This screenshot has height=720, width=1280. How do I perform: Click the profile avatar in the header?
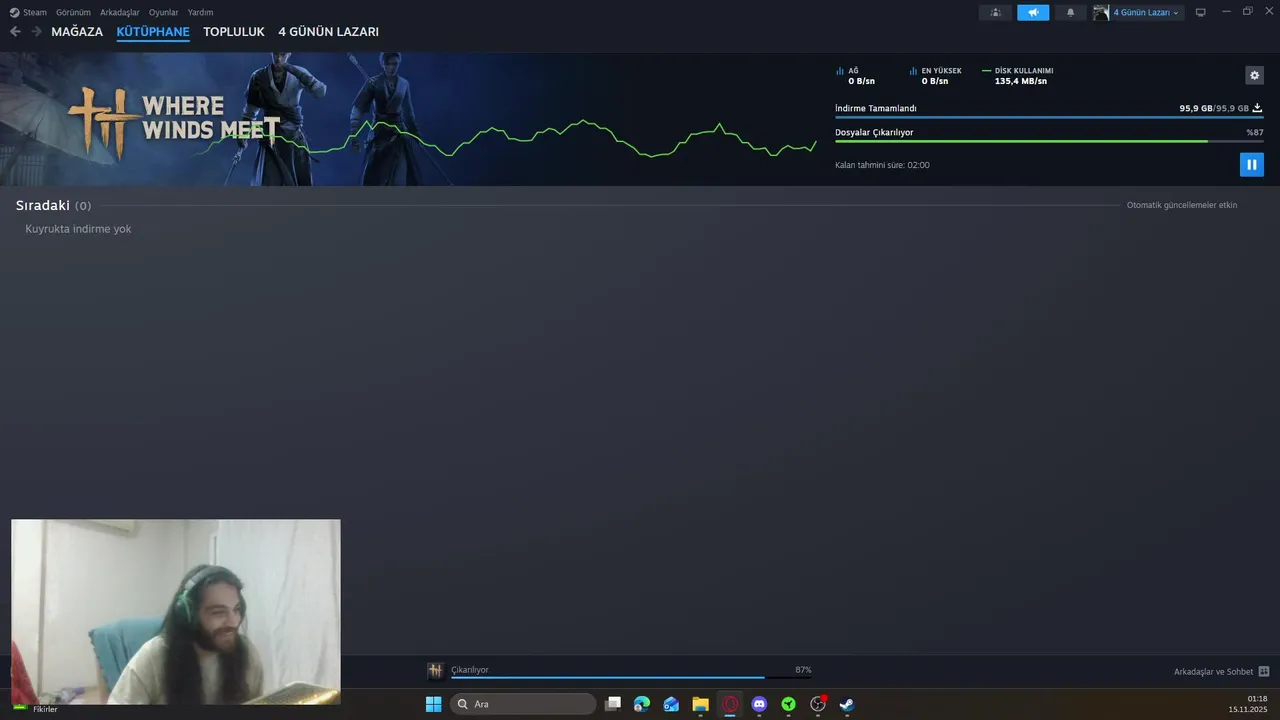pos(1101,12)
